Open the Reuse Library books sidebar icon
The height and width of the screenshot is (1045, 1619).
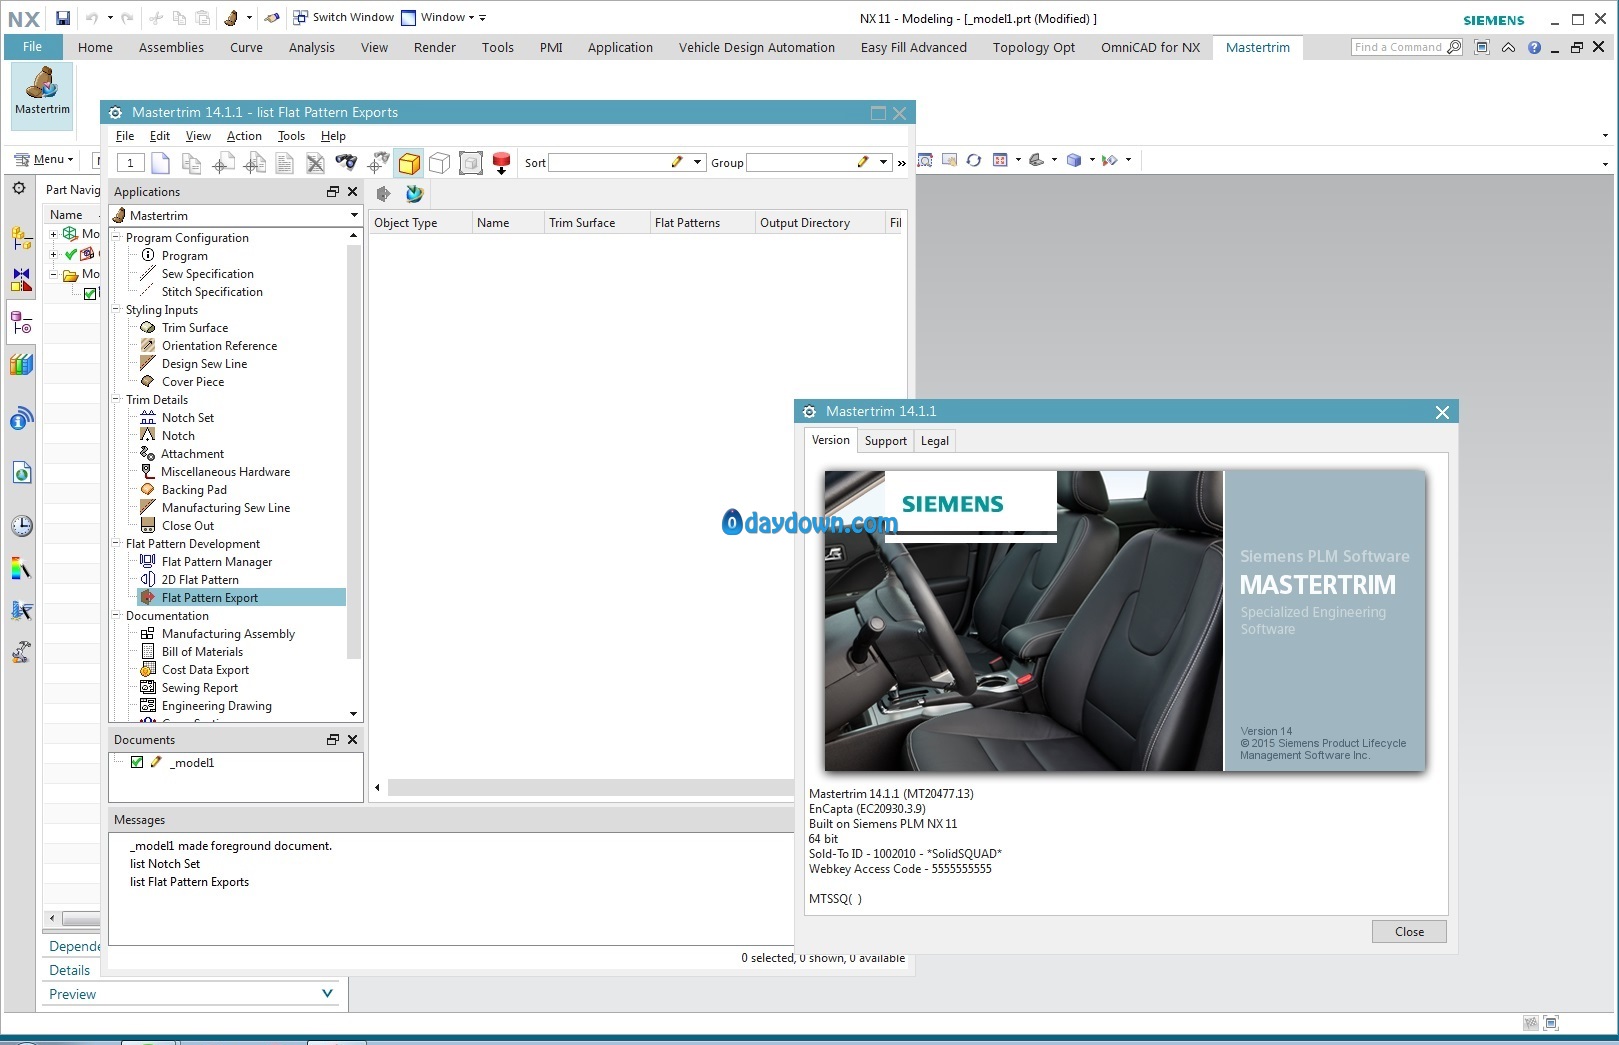[x=21, y=365]
